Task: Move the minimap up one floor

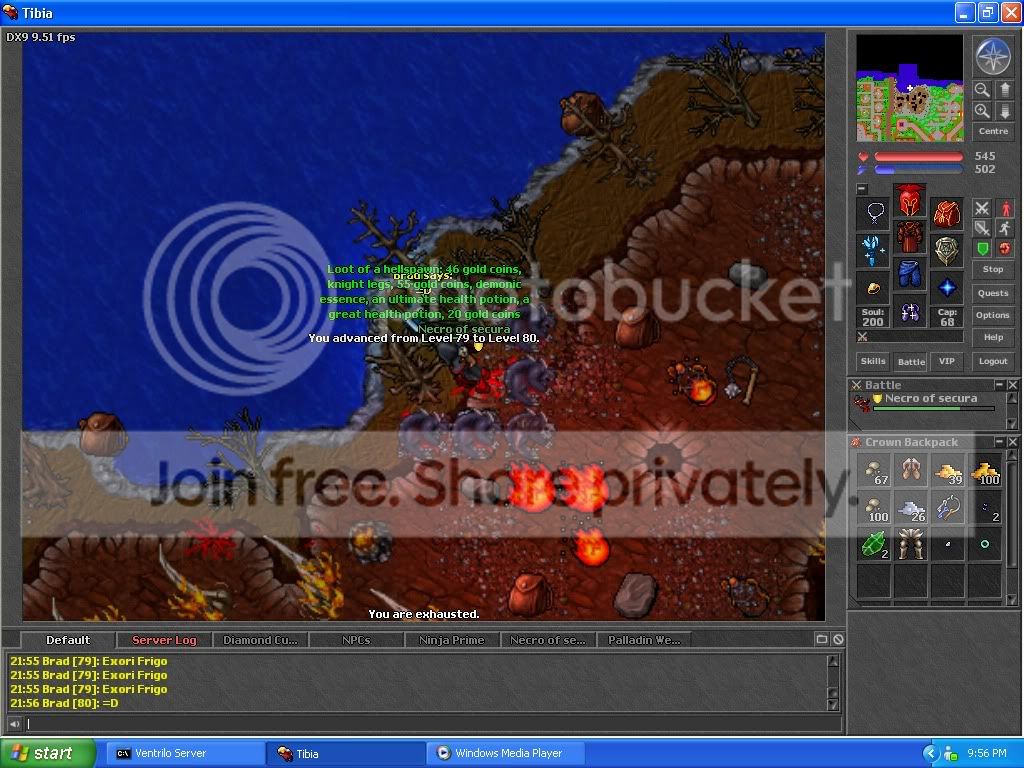Action: click(1004, 89)
